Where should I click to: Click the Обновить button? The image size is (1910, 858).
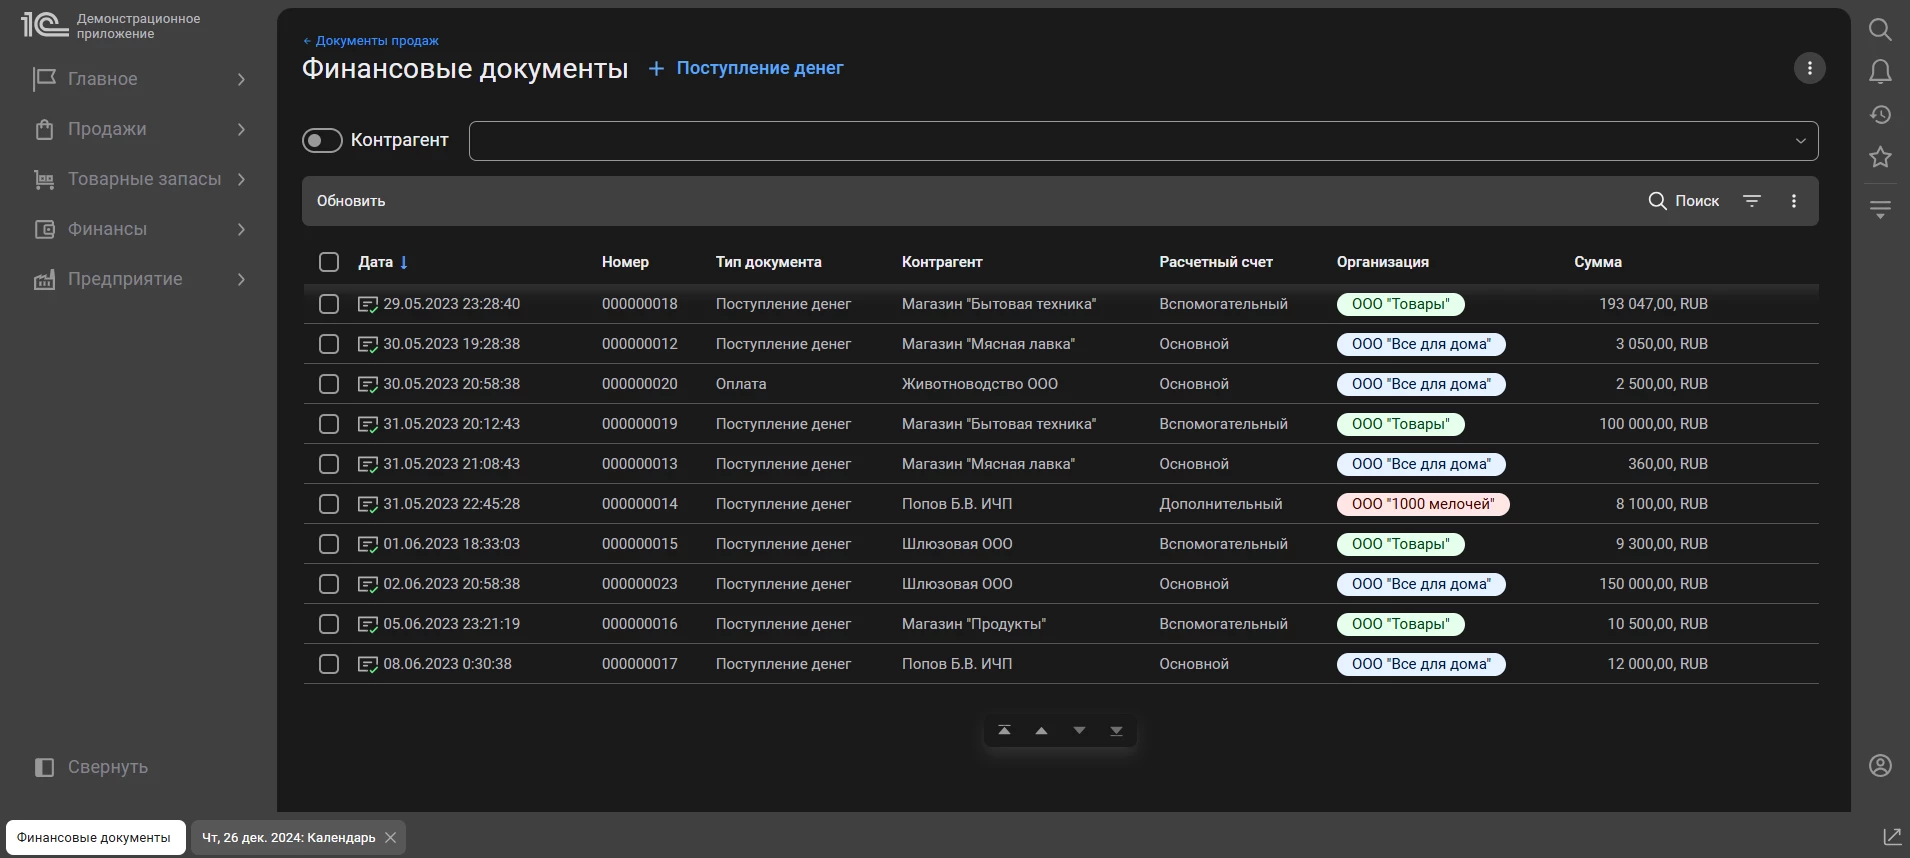tap(351, 201)
